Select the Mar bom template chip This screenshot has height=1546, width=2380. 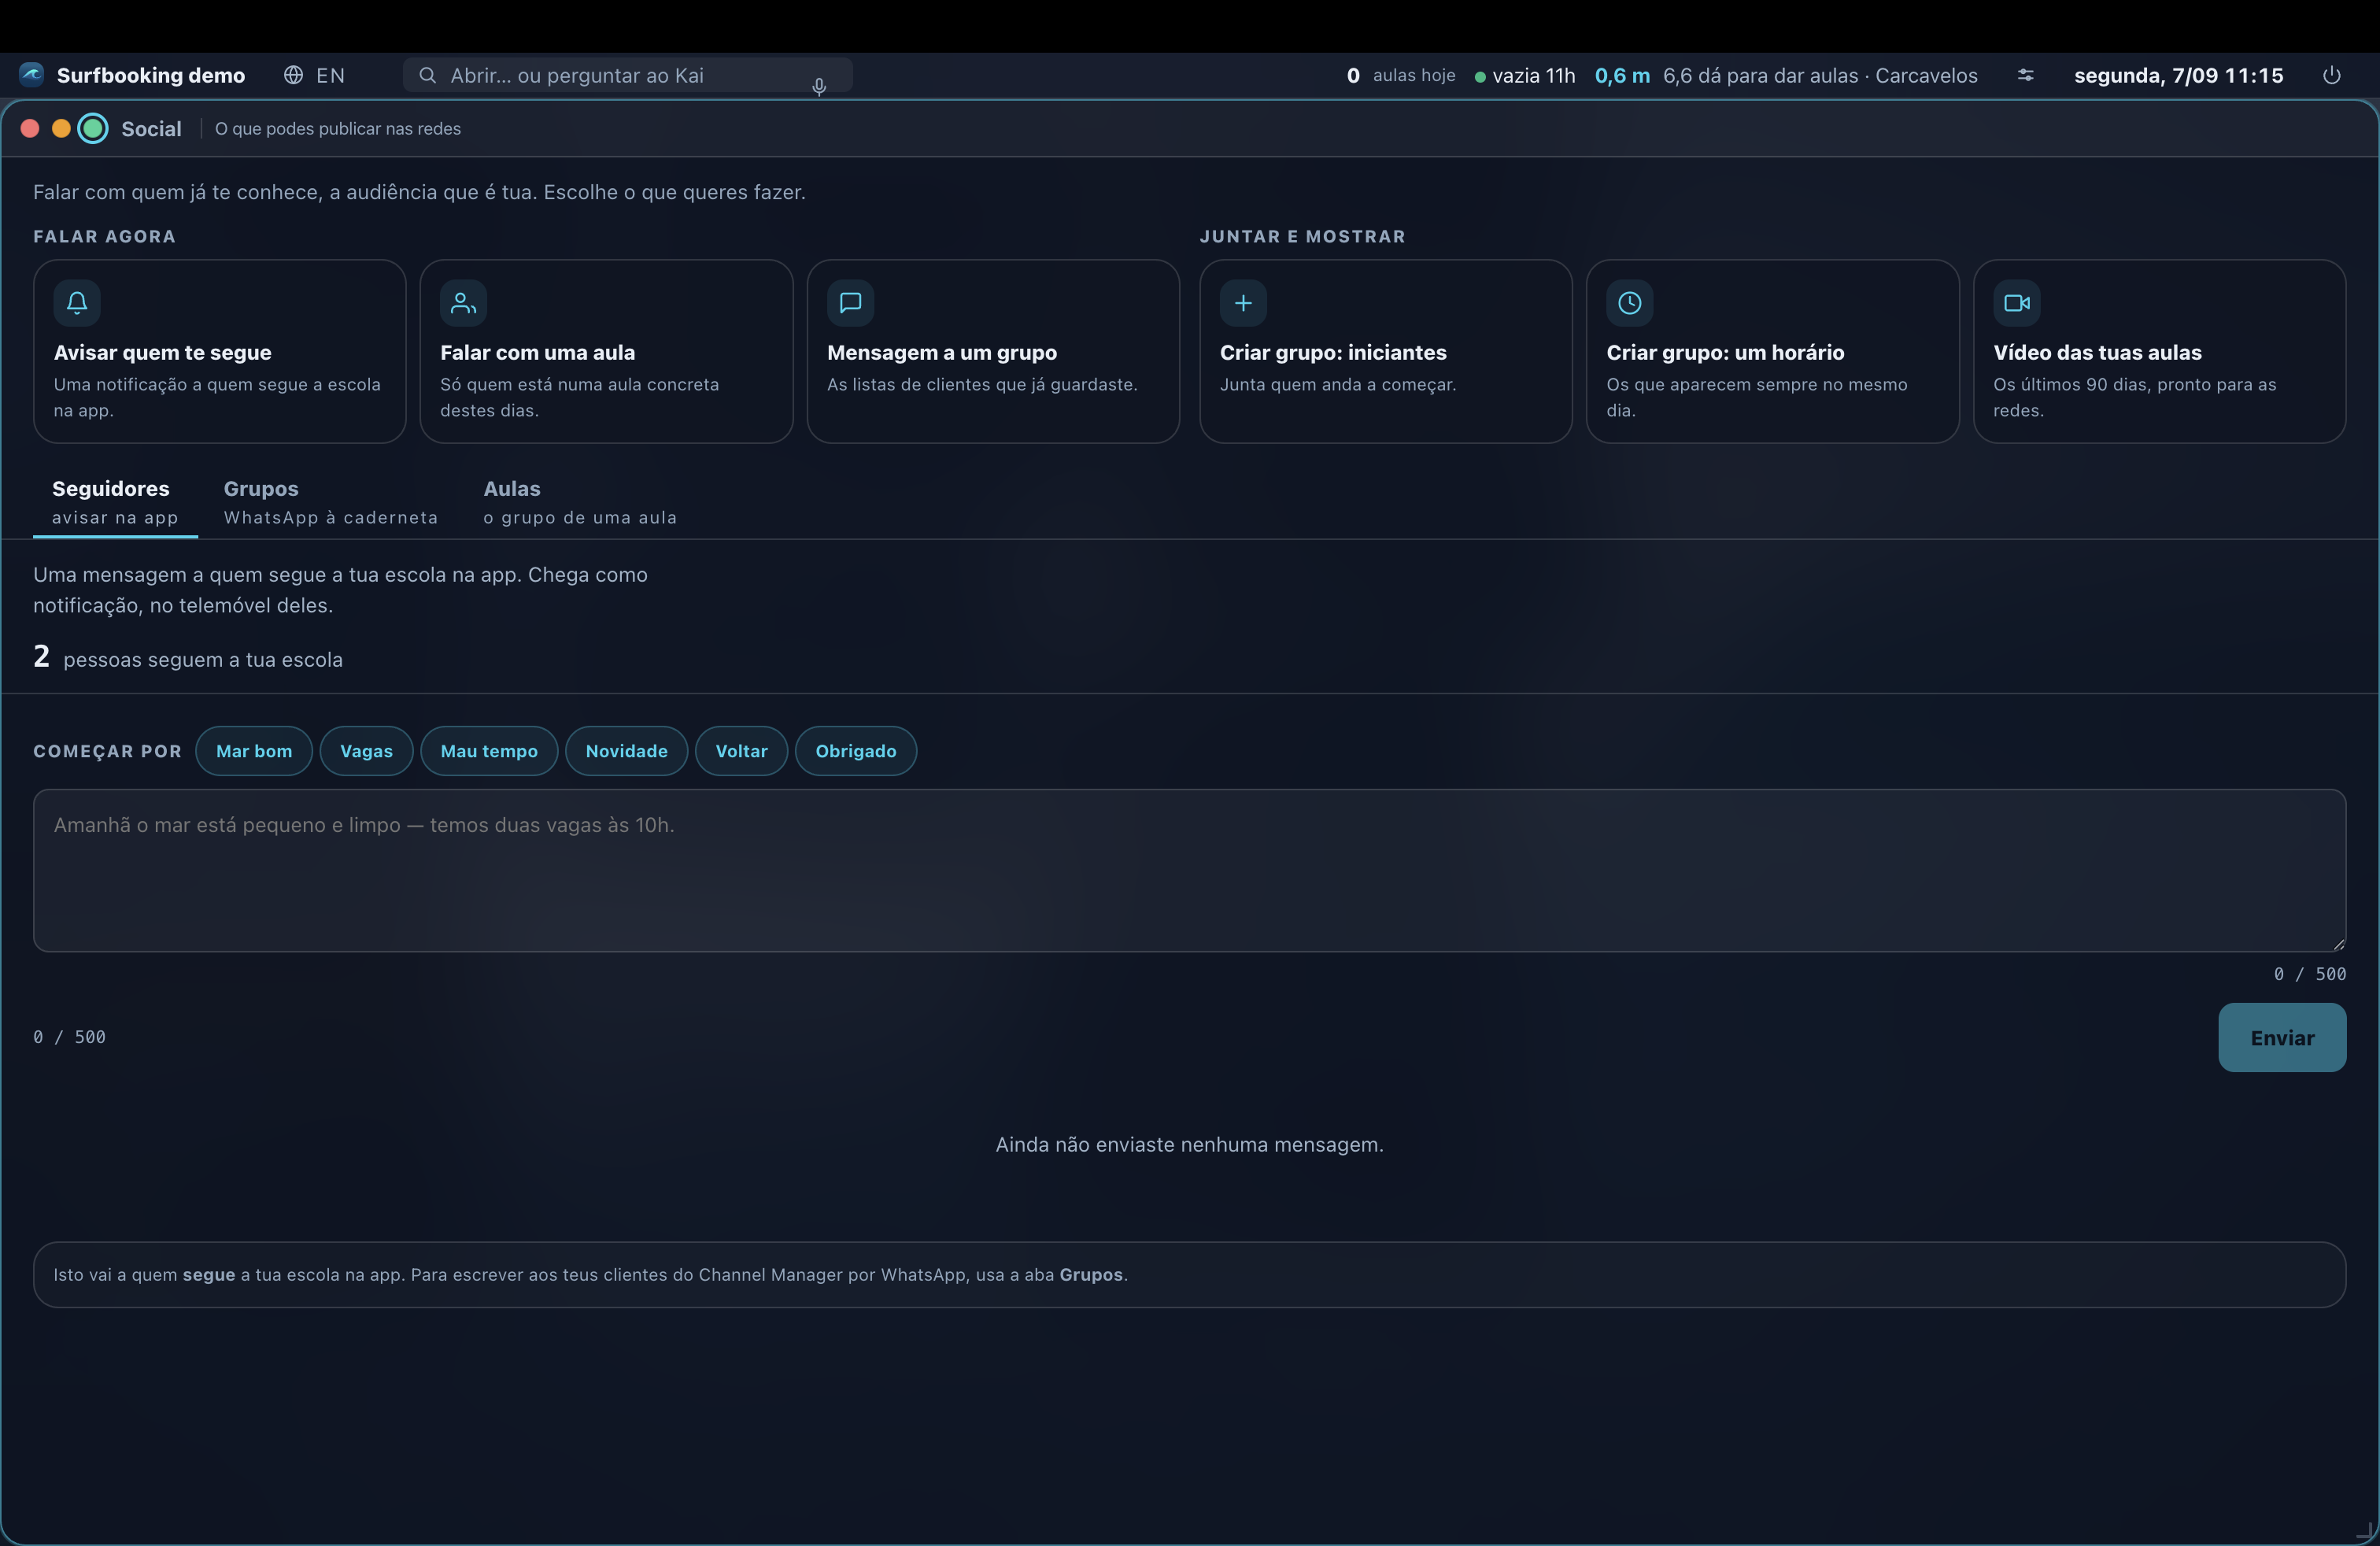pyautogui.click(x=254, y=751)
